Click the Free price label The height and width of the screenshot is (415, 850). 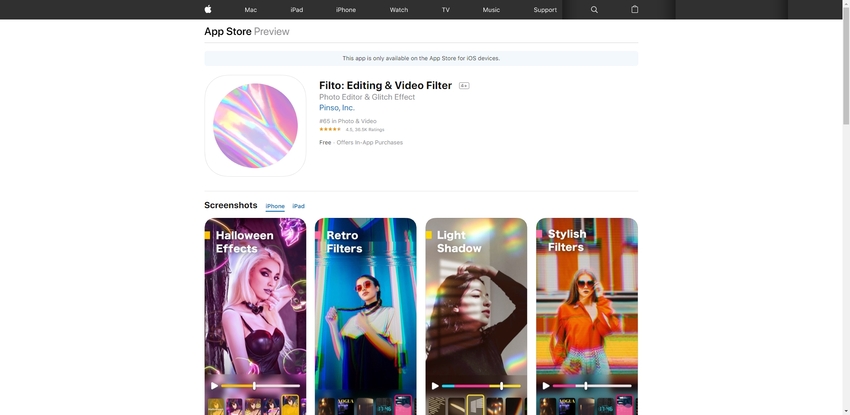pyautogui.click(x=325, y=142)
